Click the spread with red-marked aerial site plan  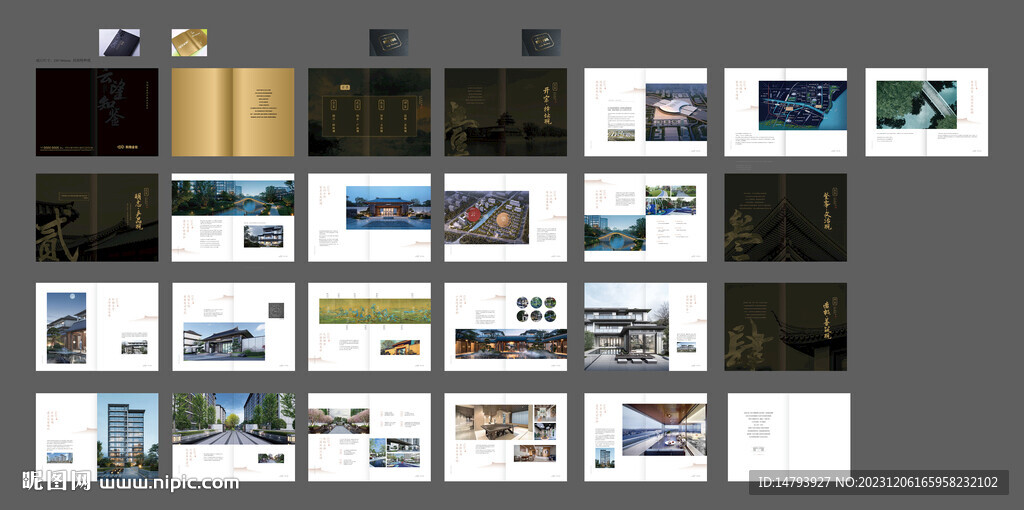[x=505, y=218]
